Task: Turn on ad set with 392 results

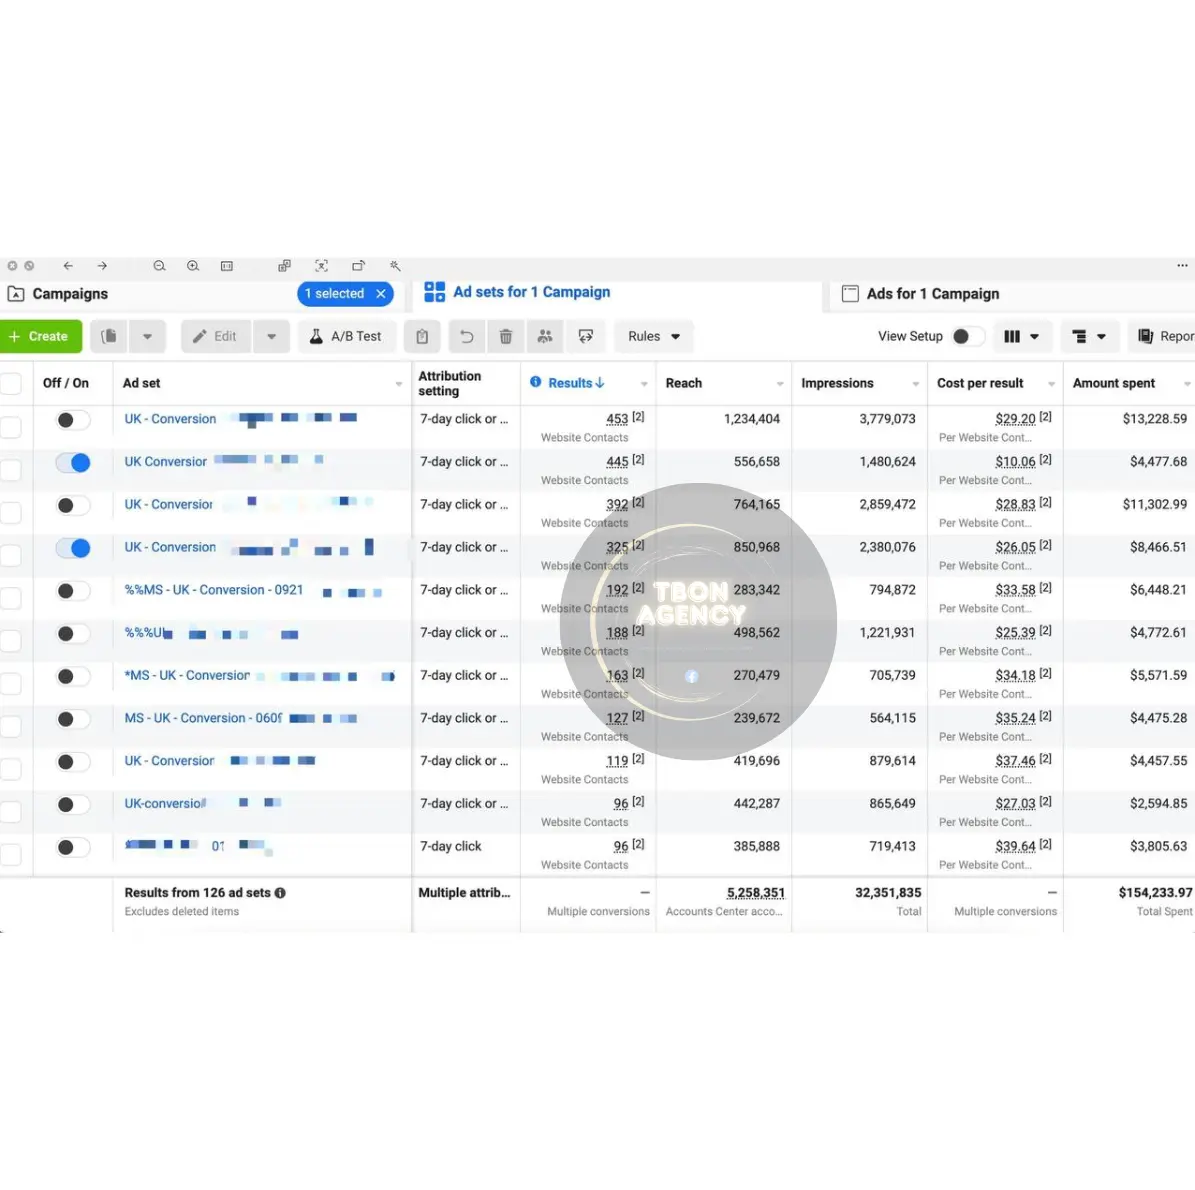Action: click(x=72, y=505)
